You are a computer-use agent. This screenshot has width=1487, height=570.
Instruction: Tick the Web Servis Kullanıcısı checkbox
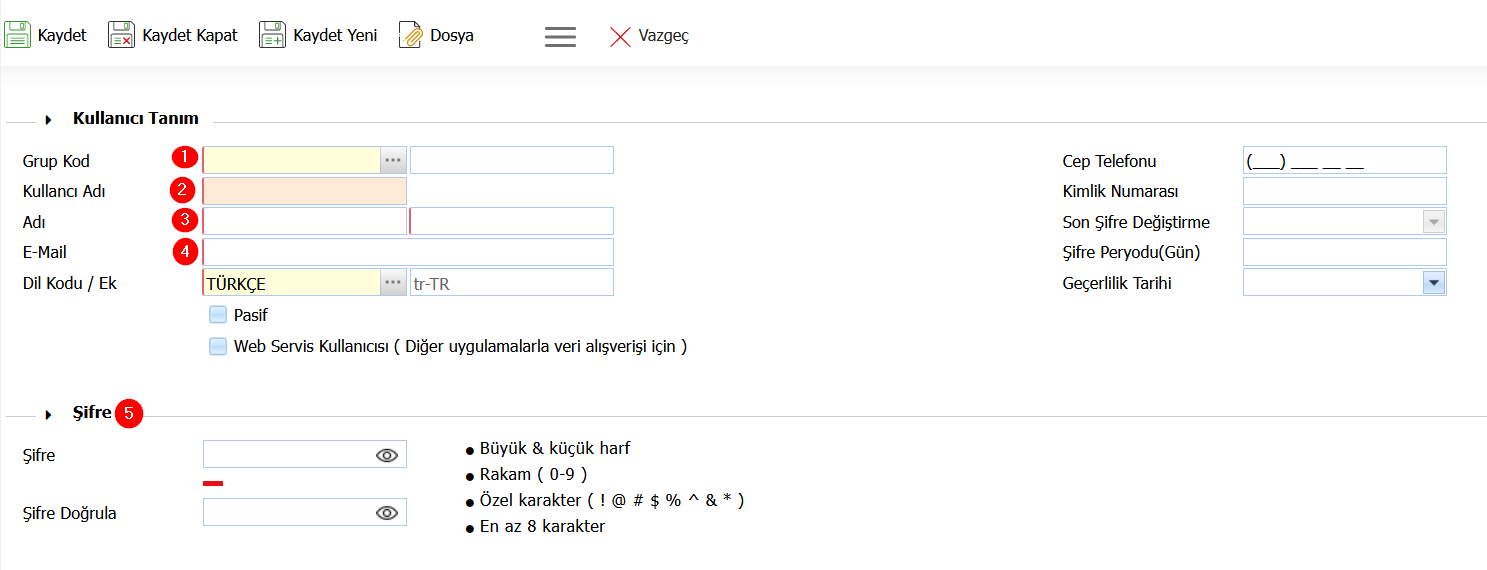click(x=218, y=347)
